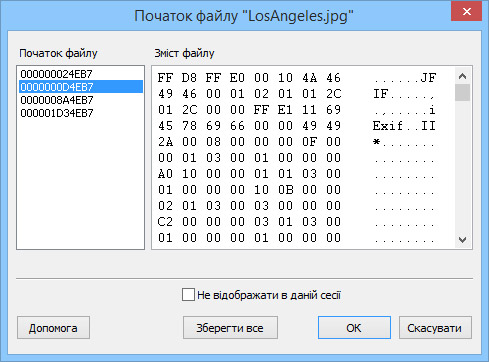Select highlighted entry 0000000D4EB7

[x=81, y=87]
